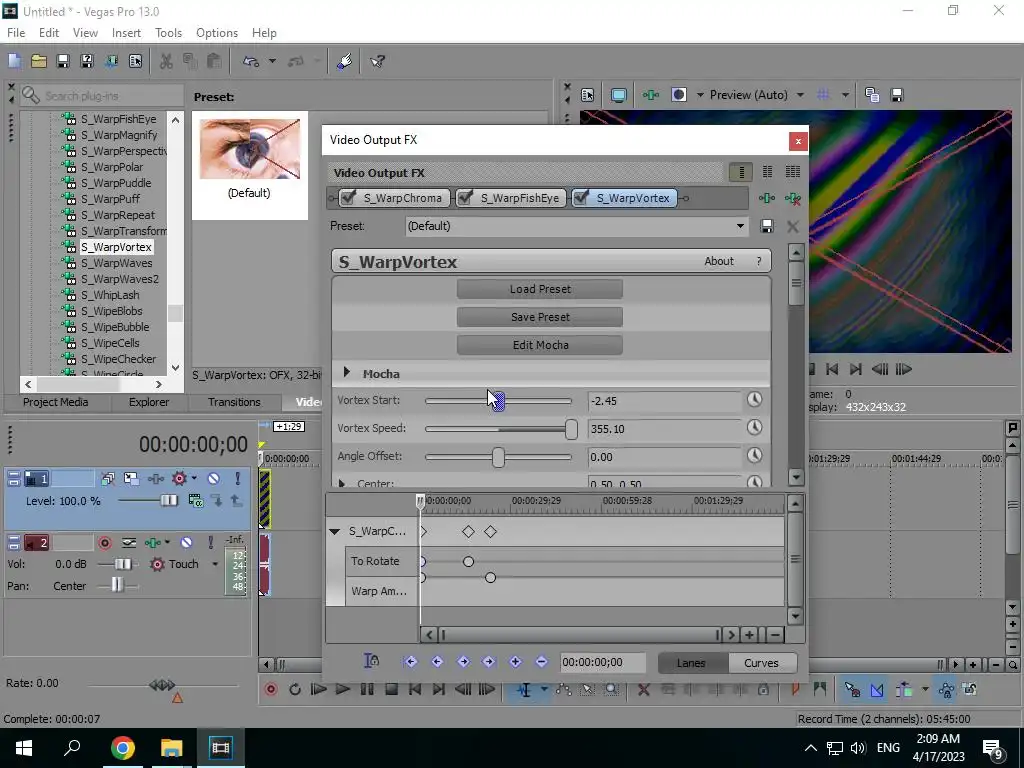Click the track 1 Level slider

(x=168, y=501)
